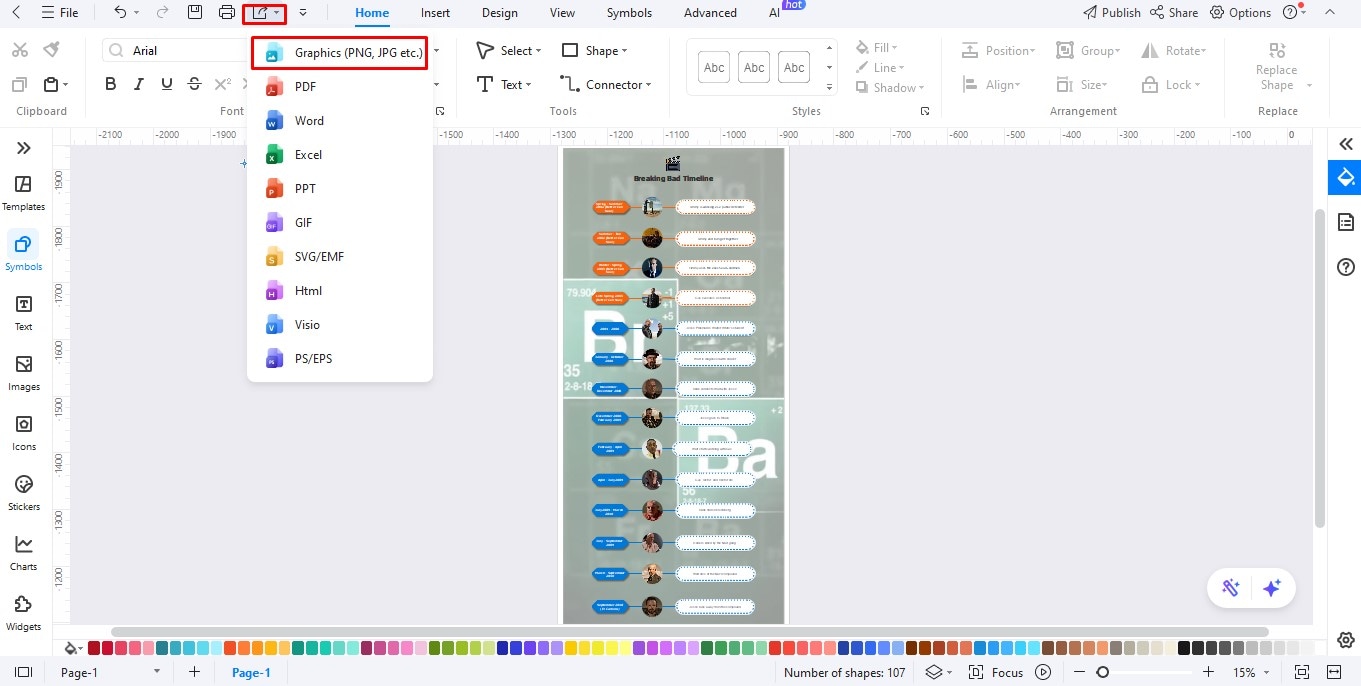
Task: Click the Copy icon in Clipboard group
Action: coord(19,85)
